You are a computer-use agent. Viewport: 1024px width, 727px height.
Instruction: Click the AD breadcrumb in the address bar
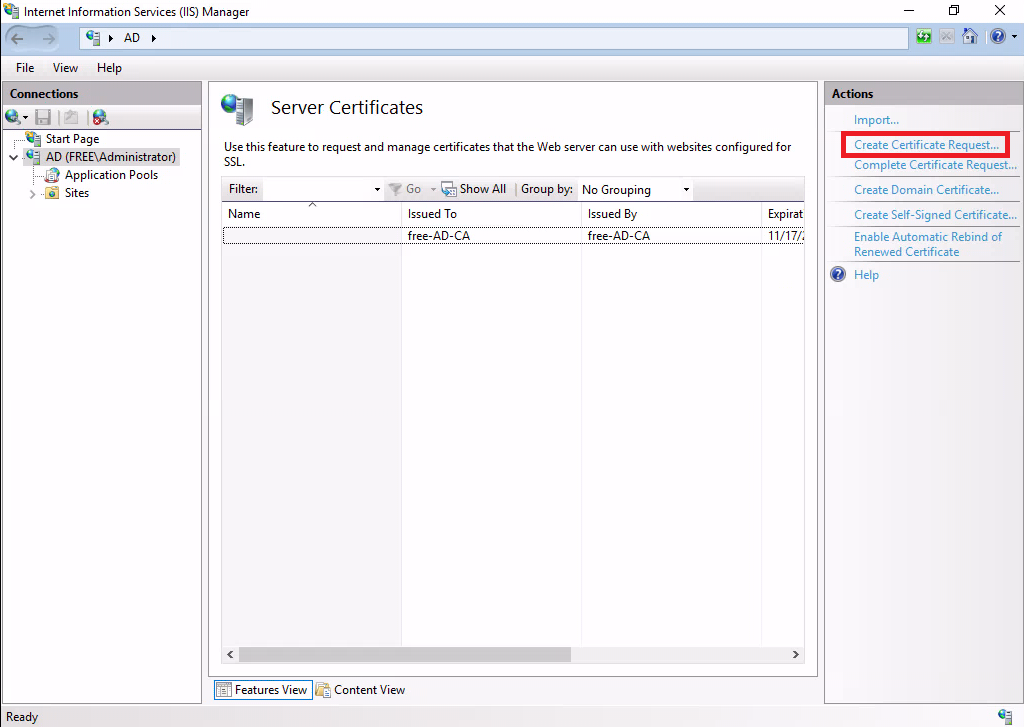click(x=132, y=38)
